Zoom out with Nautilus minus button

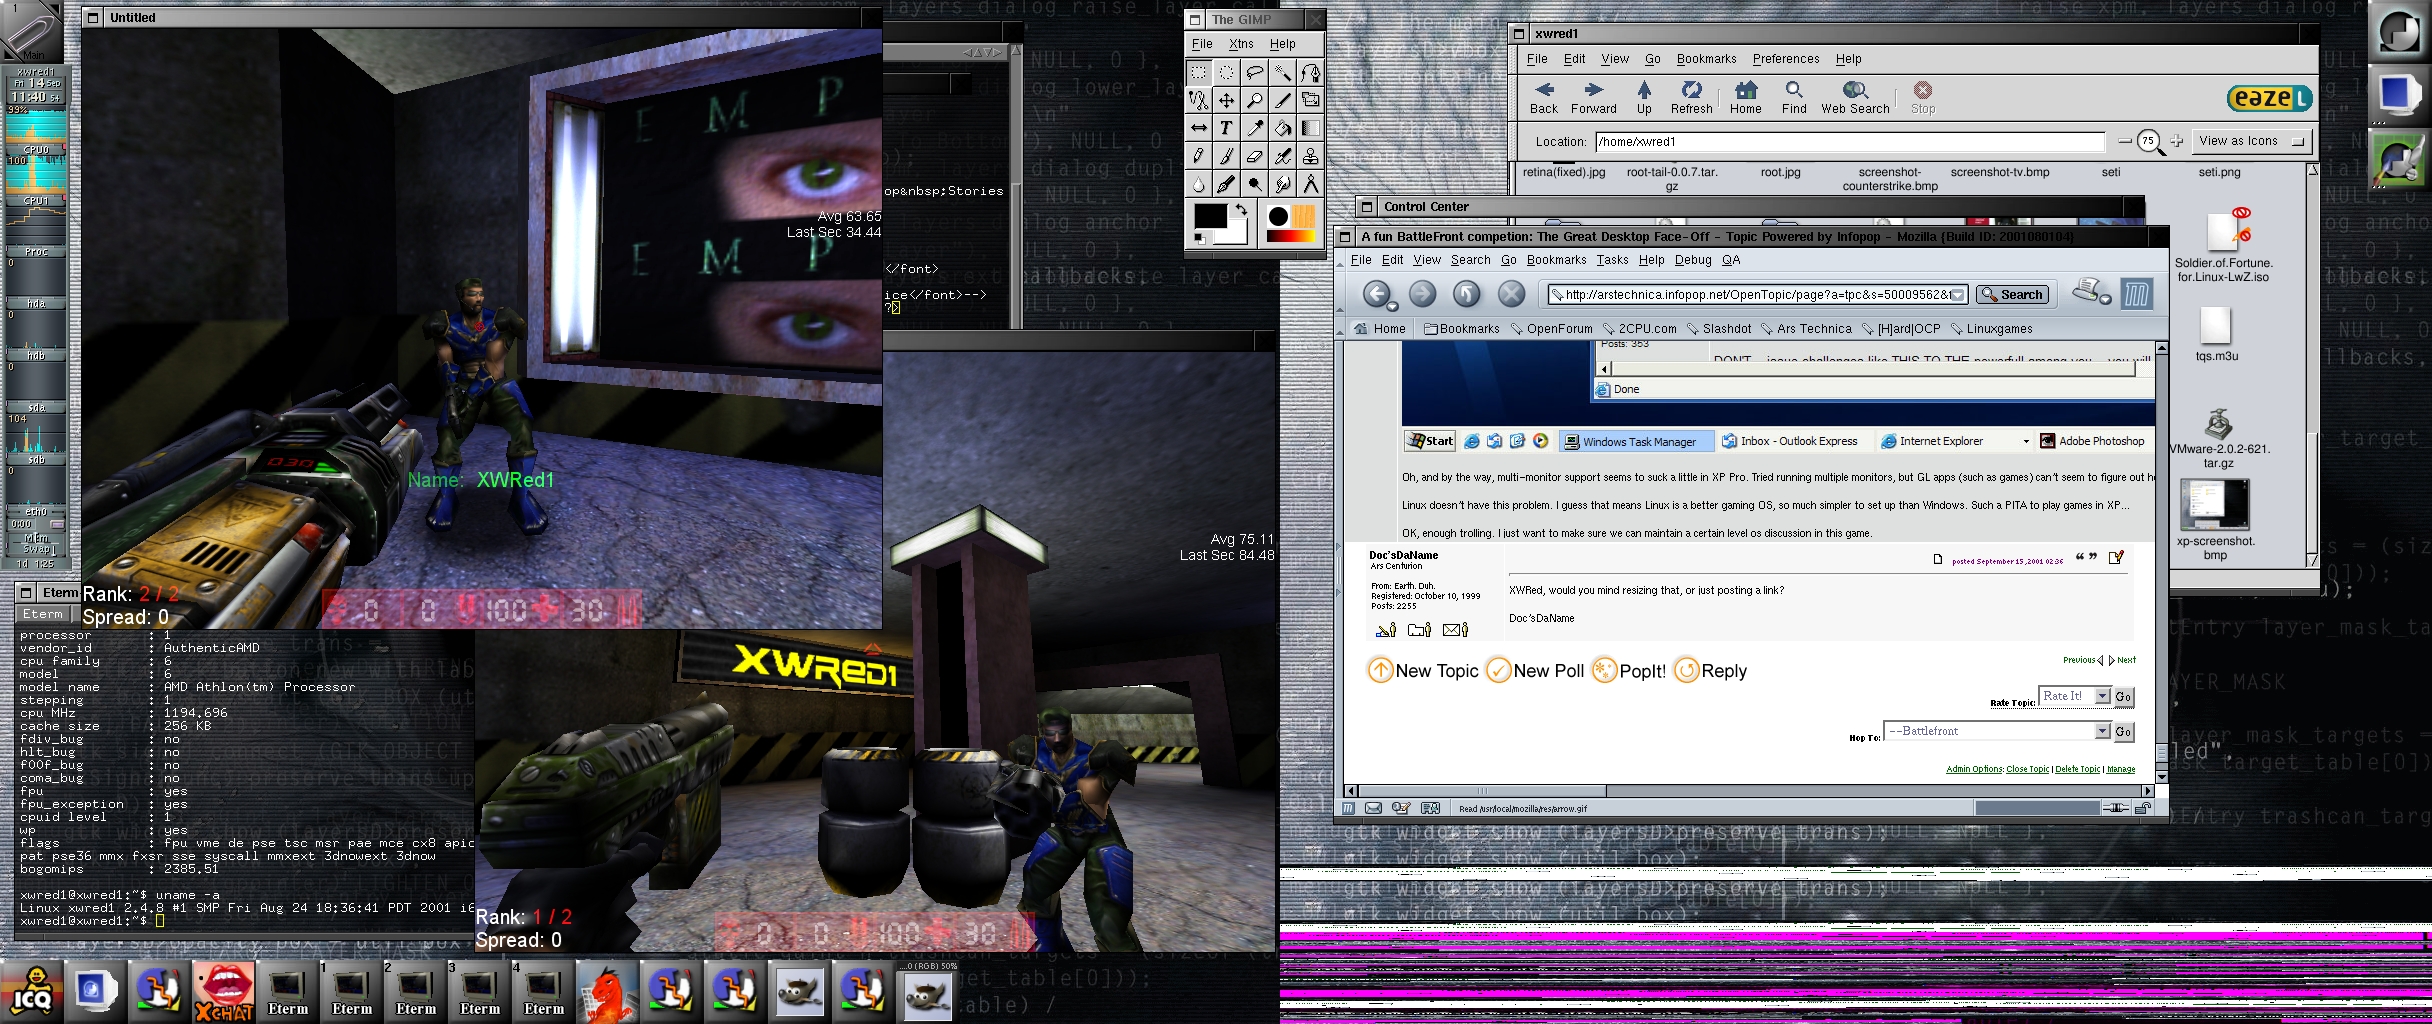[x=2124, y=142]
